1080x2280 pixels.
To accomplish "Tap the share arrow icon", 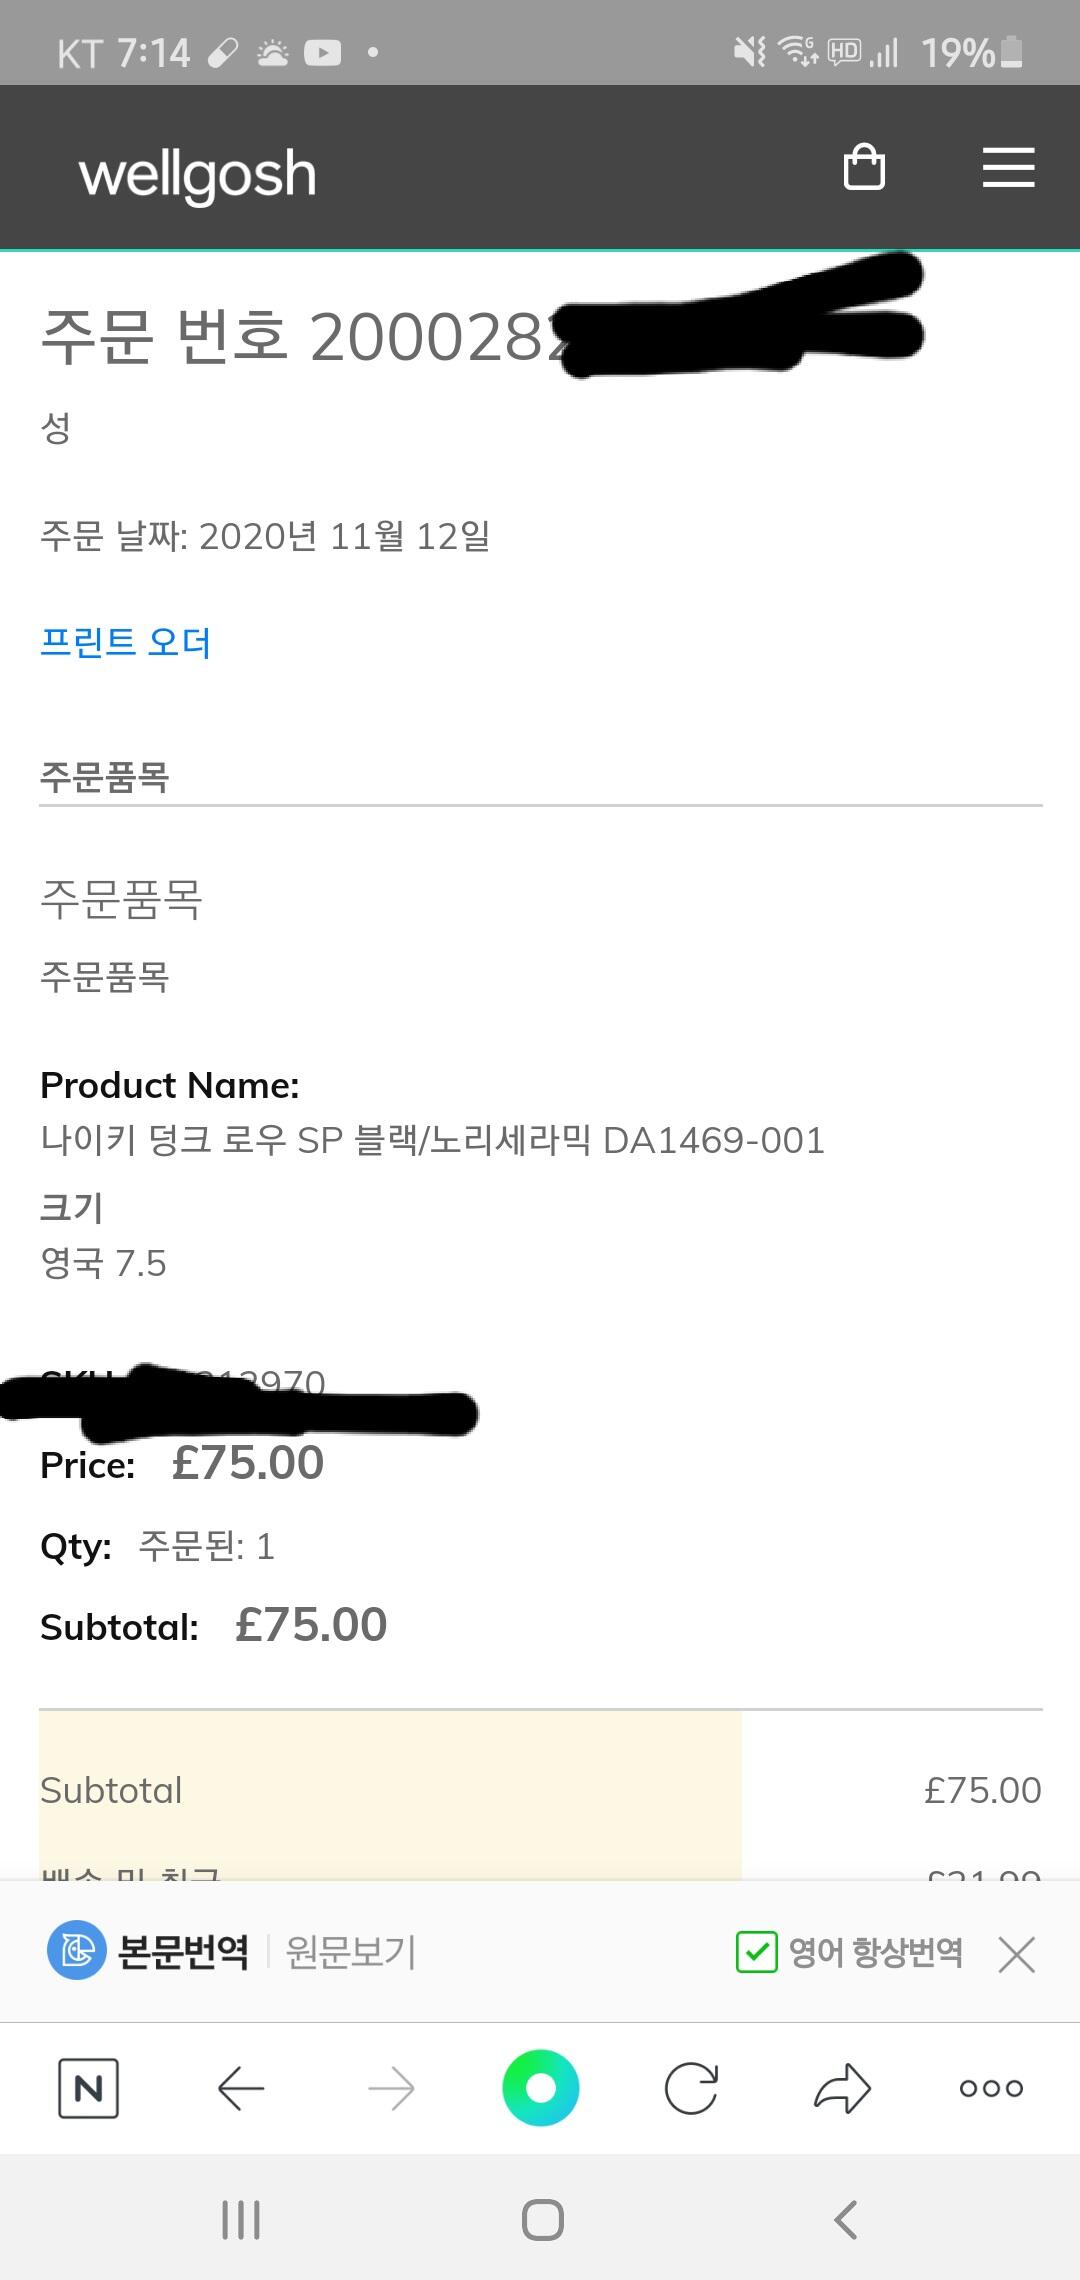I will click(x=842, y=2088).
